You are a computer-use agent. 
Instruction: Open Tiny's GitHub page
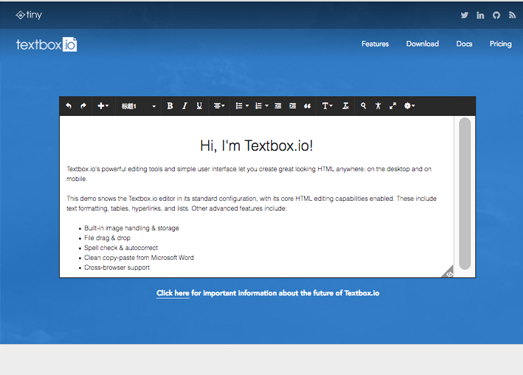(x=496, y=15)
